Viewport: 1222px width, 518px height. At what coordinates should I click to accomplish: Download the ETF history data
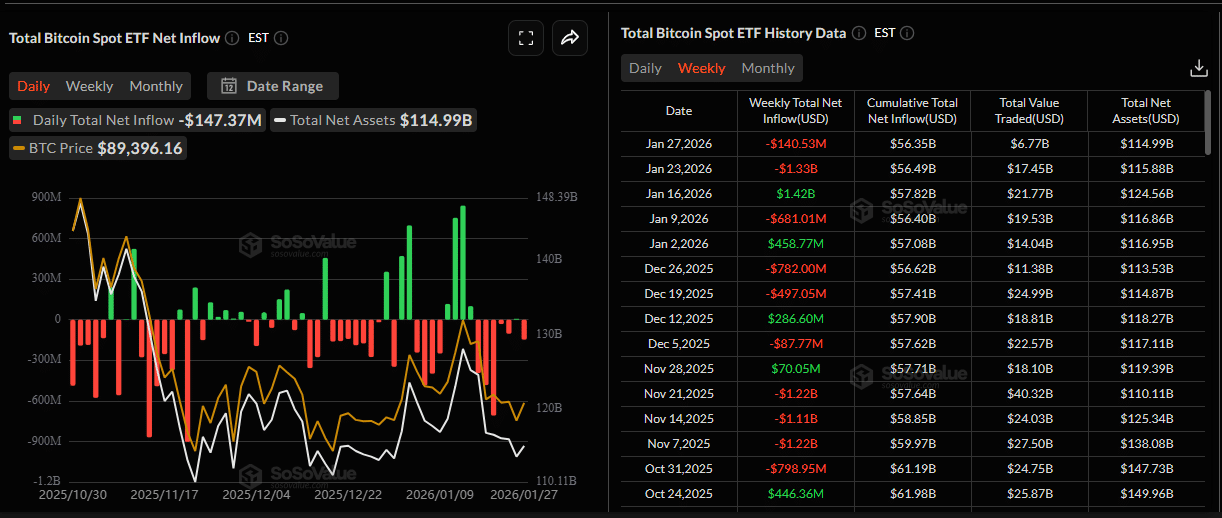1198,68
